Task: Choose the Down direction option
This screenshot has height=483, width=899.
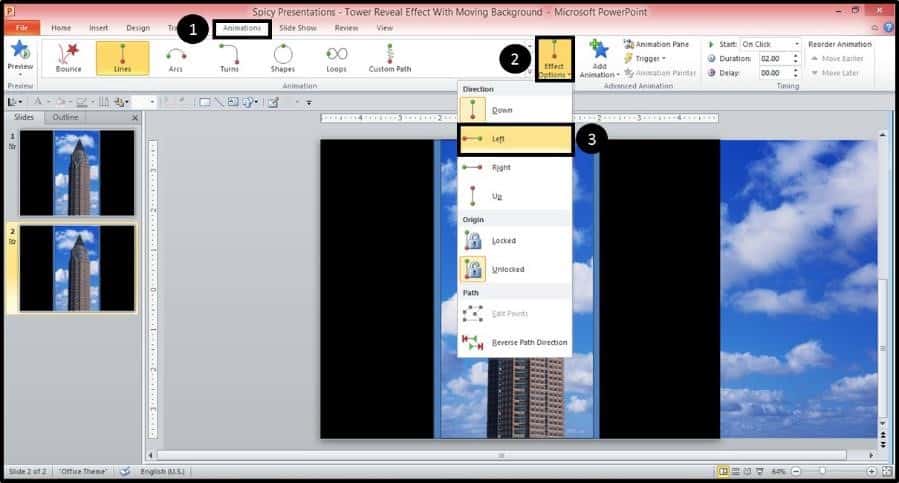Action: coord(515,110)
